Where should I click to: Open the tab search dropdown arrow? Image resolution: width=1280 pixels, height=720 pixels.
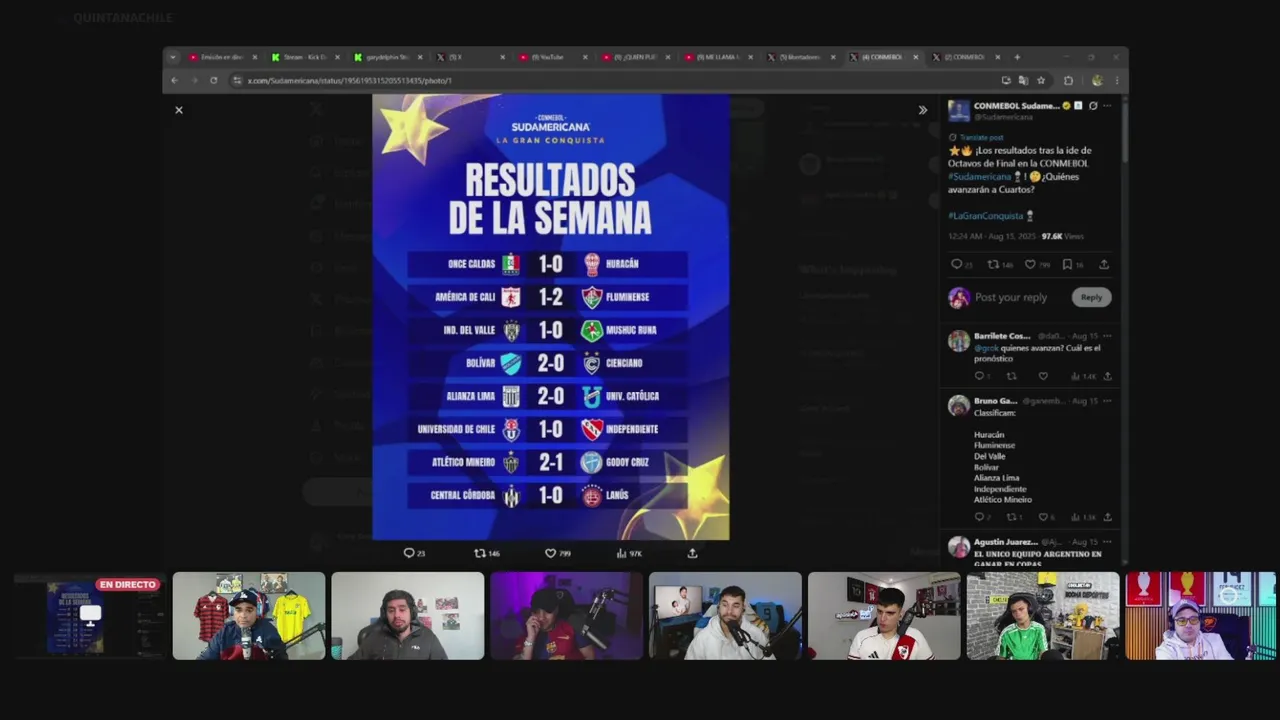coord(172,57)
